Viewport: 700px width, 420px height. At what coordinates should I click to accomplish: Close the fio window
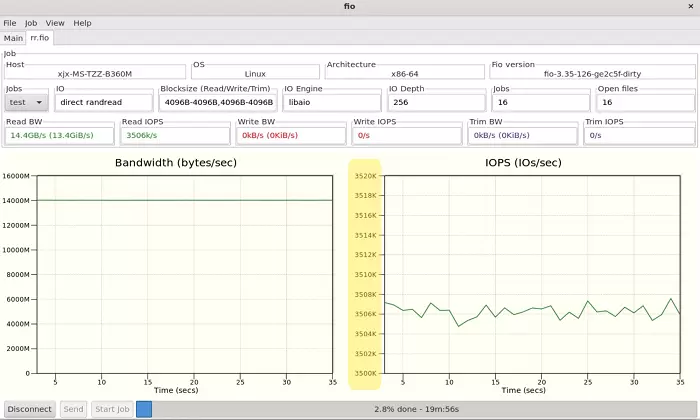690,6
